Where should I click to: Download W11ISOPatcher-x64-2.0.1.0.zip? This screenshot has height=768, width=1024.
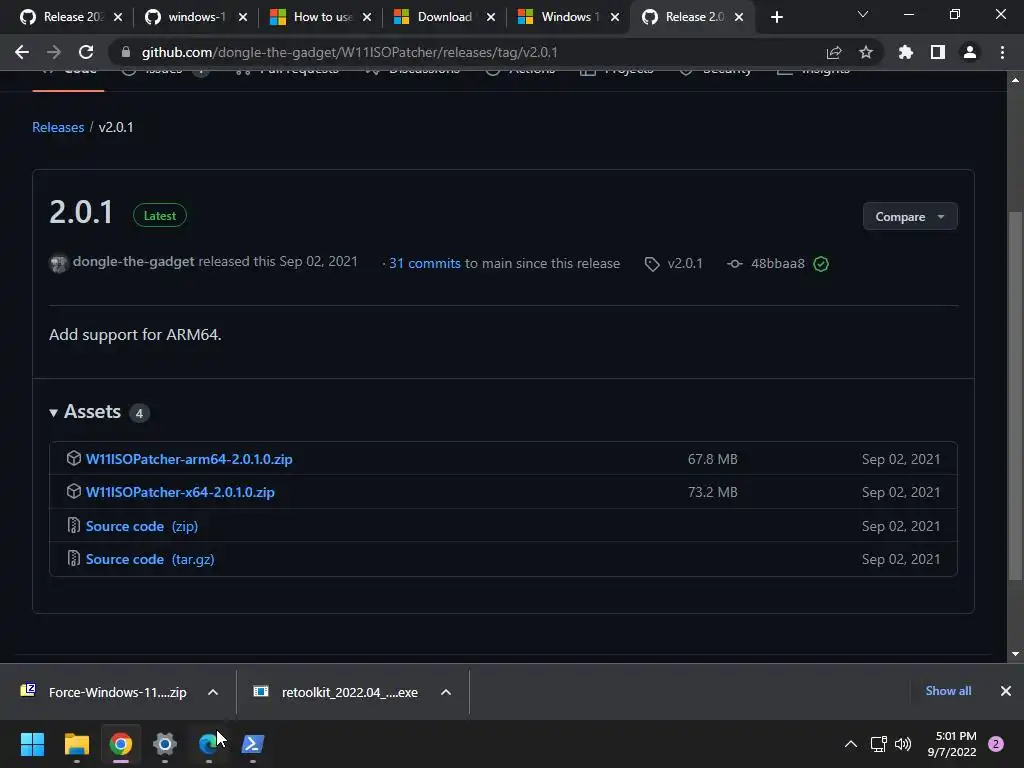coord(180,492)
